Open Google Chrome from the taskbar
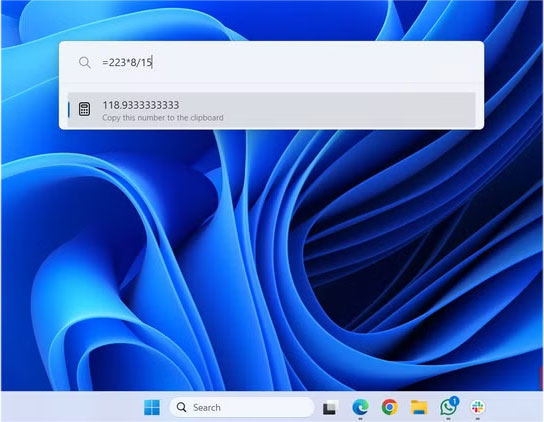 [390, 407]
